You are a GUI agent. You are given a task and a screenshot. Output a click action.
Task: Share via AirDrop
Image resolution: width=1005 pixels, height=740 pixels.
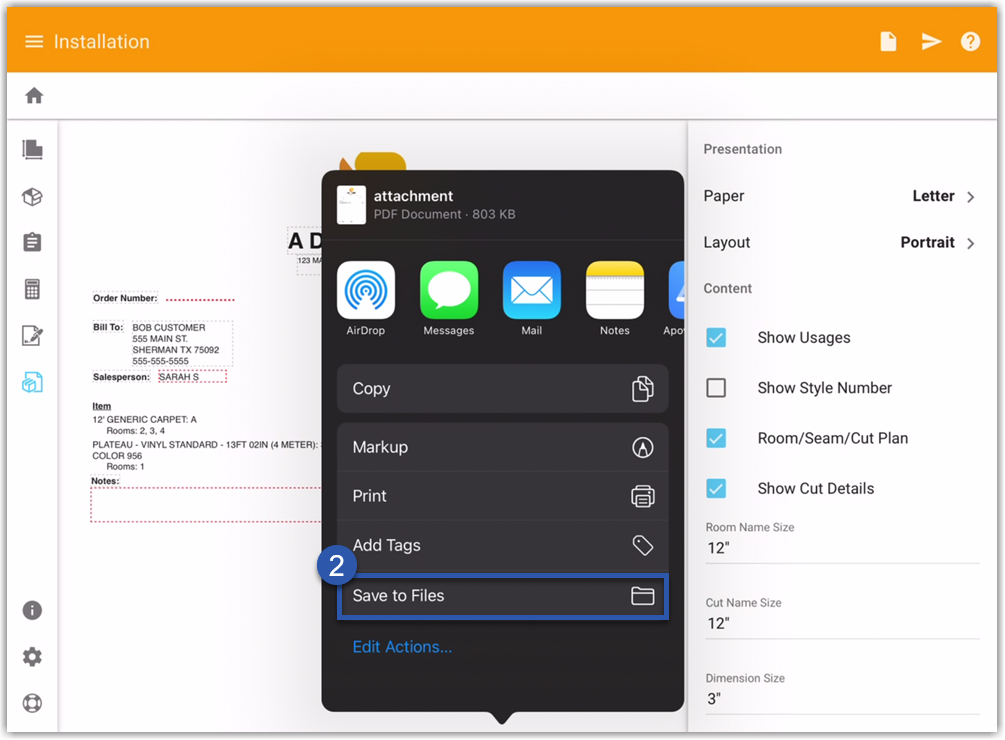[366, 298]
